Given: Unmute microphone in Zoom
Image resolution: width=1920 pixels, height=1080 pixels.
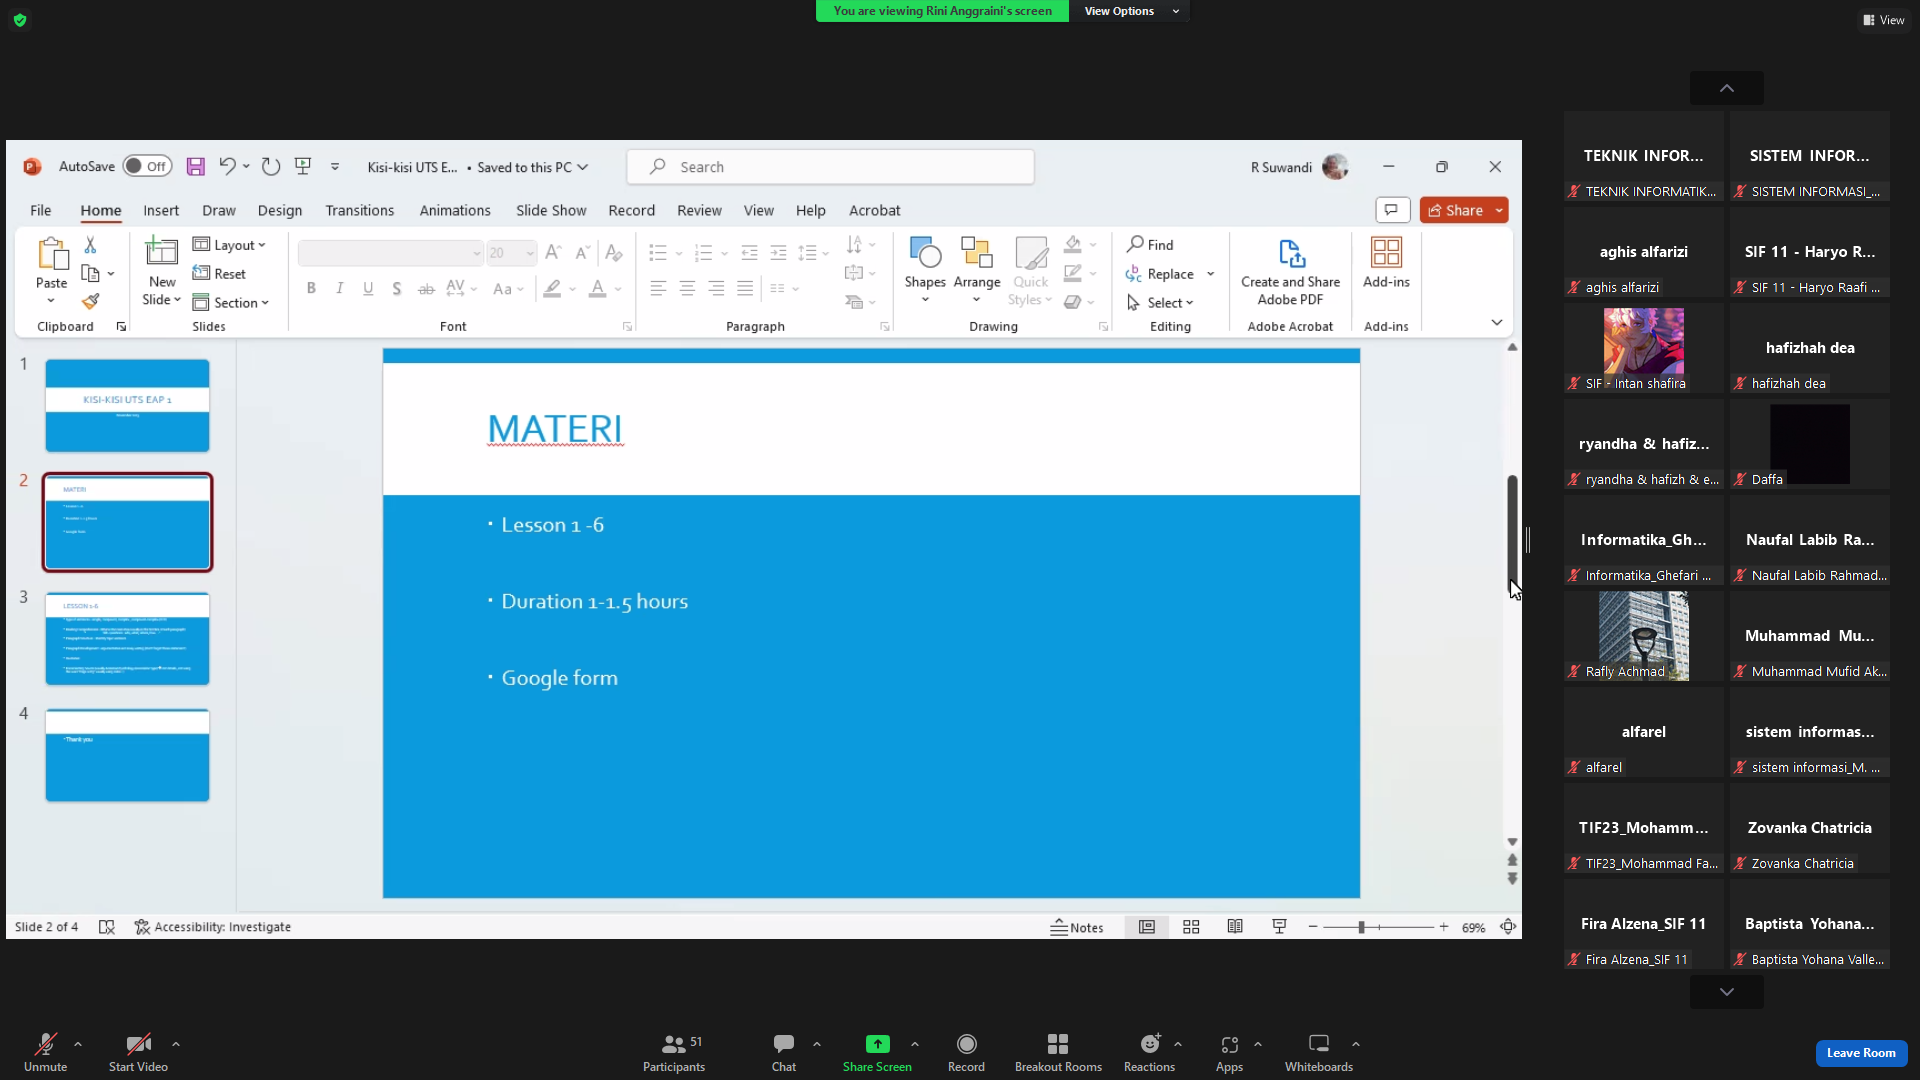Looking at the screenshot, I should [45, 1052].
